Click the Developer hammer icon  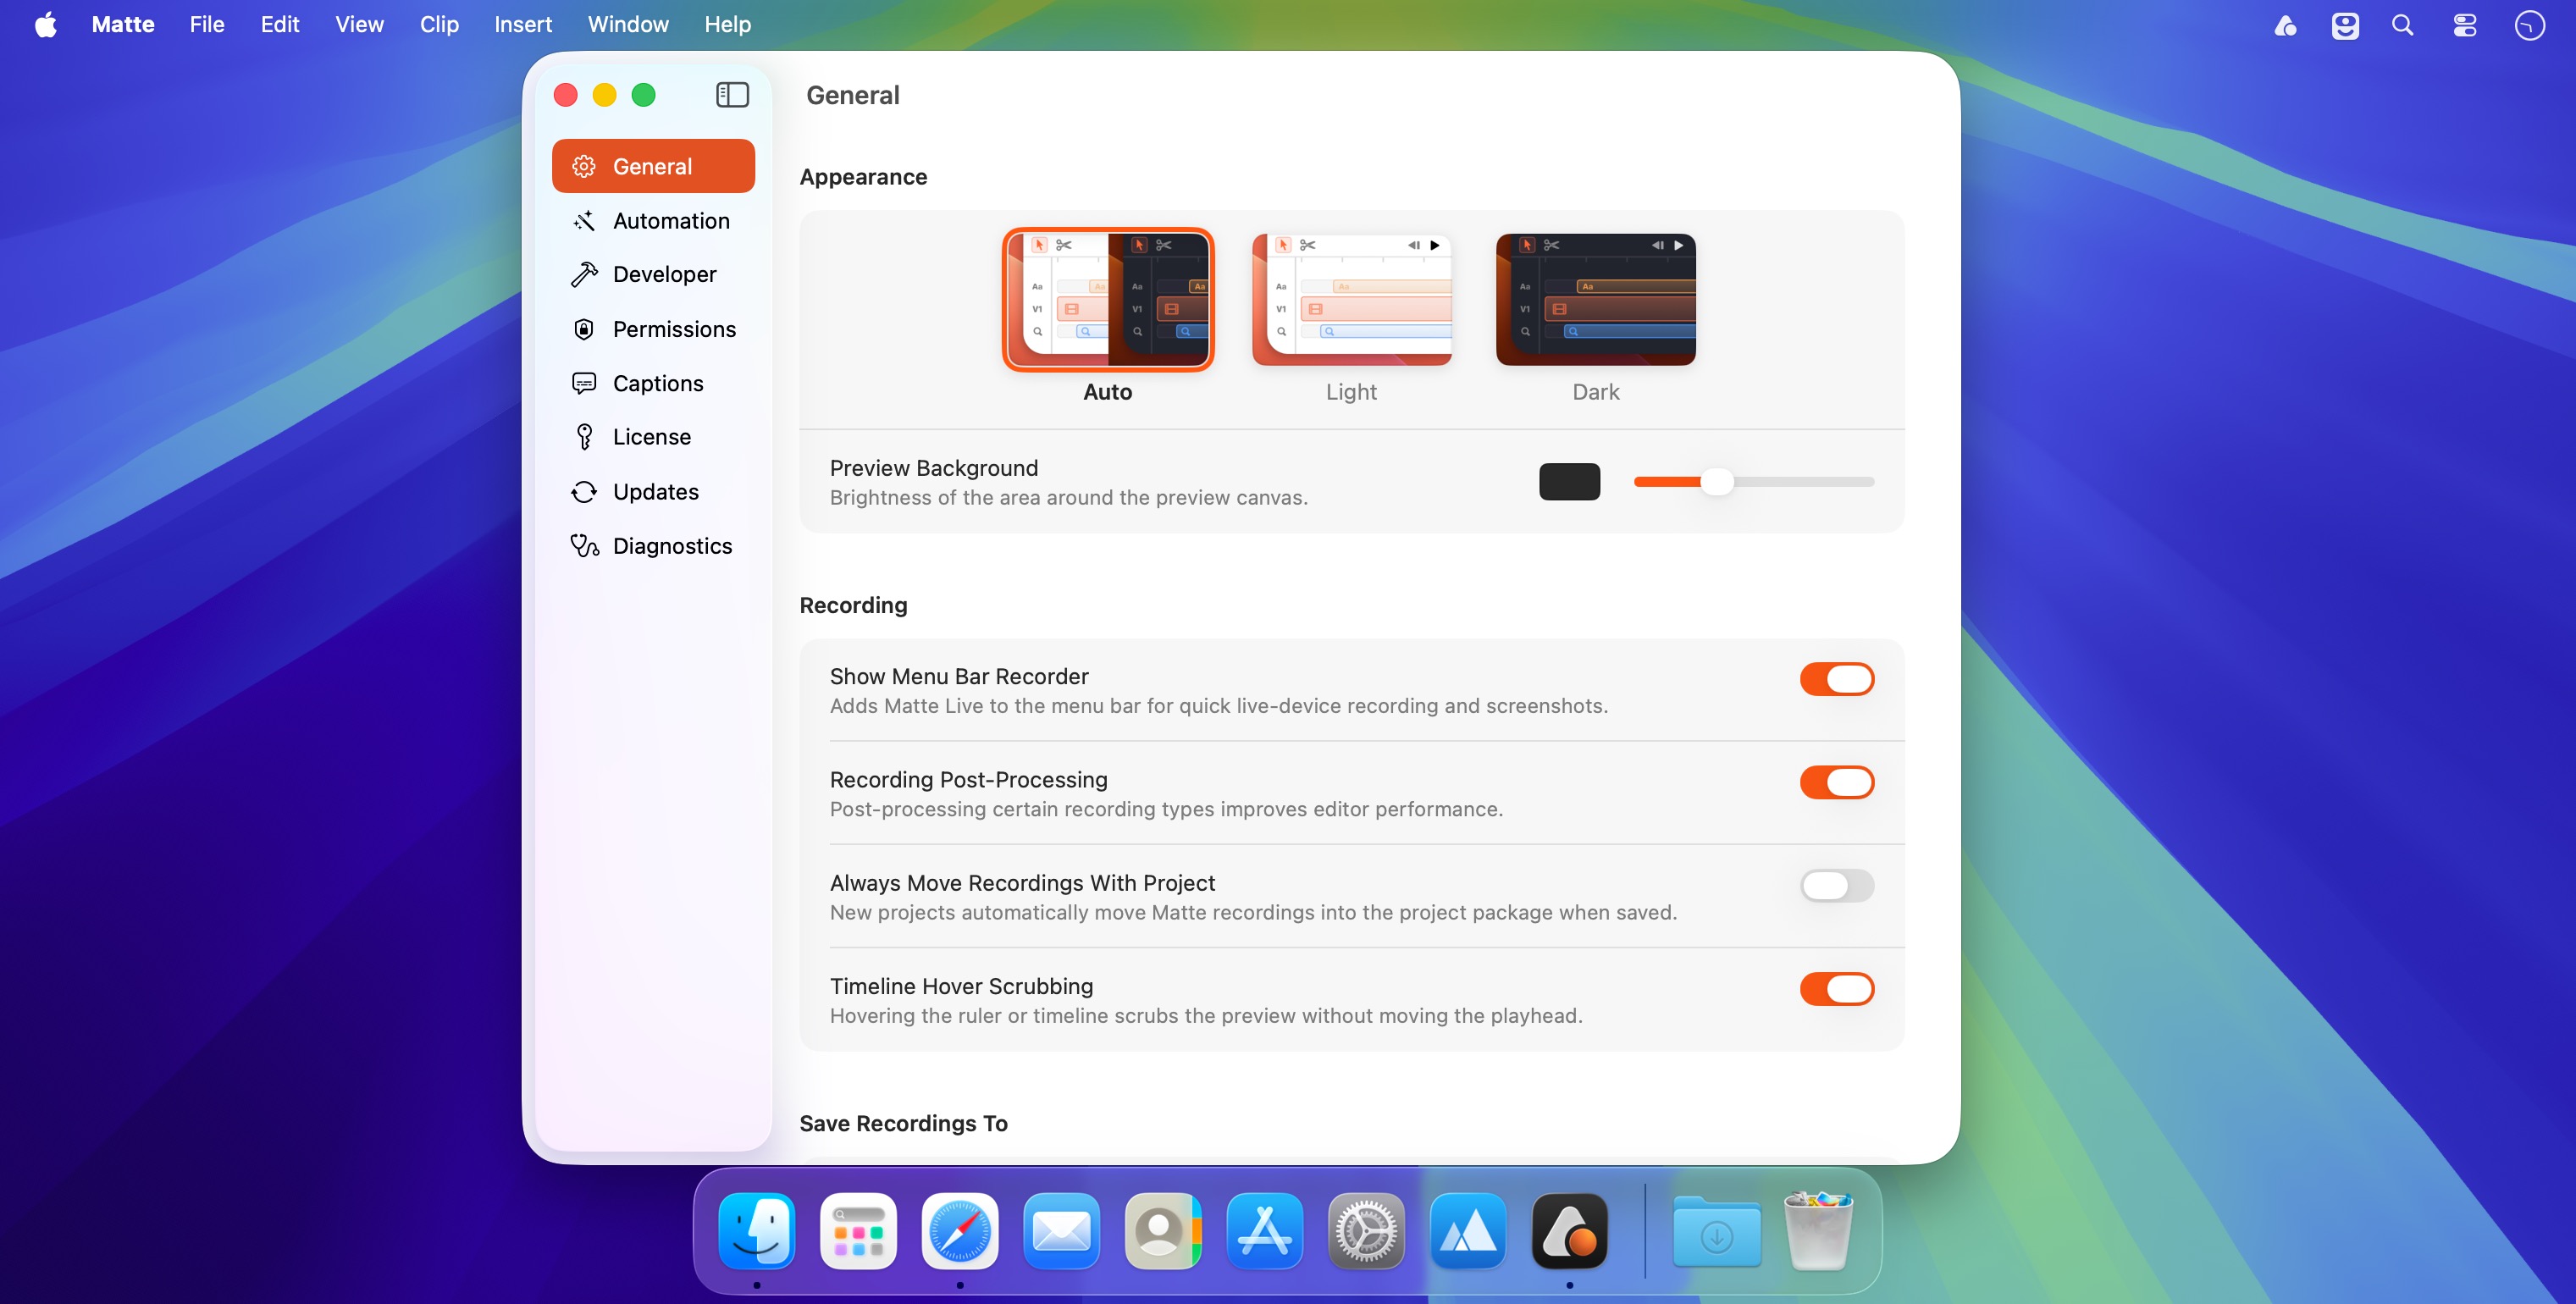pyautogui.click(x=584, y=274)
